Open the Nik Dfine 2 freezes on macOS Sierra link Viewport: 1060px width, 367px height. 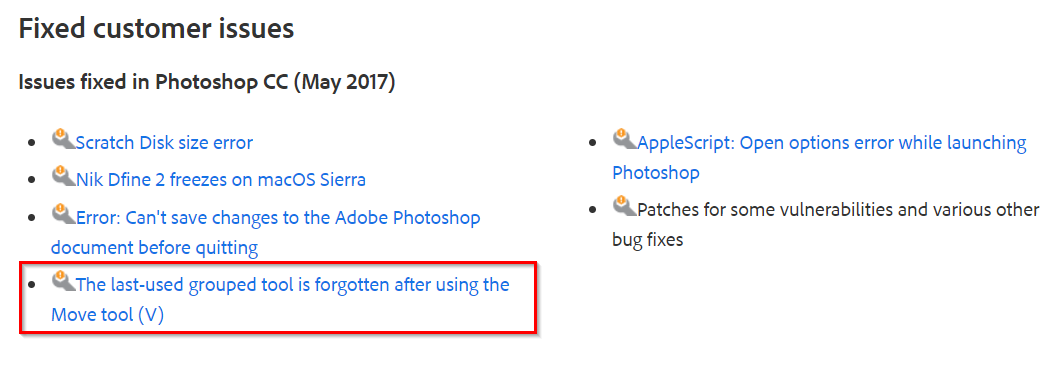click(221, 180)
